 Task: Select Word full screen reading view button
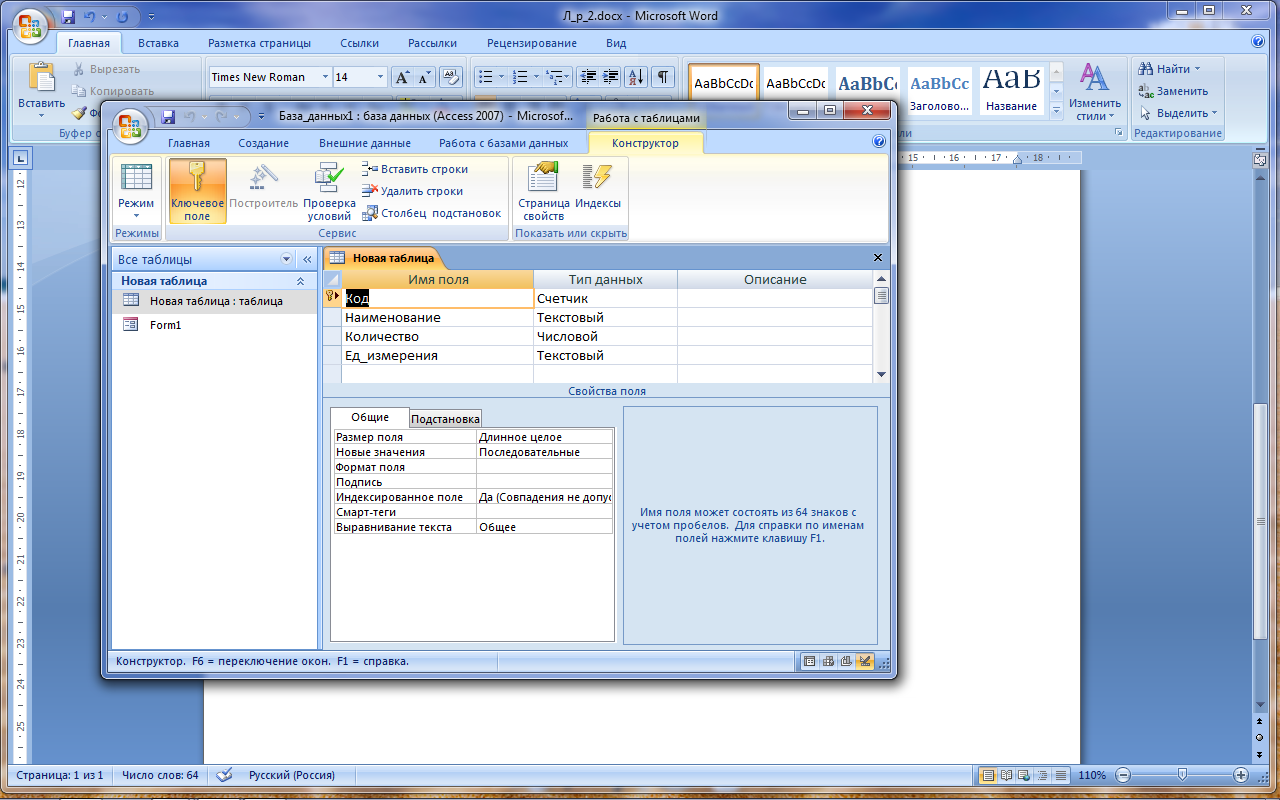1007,775
